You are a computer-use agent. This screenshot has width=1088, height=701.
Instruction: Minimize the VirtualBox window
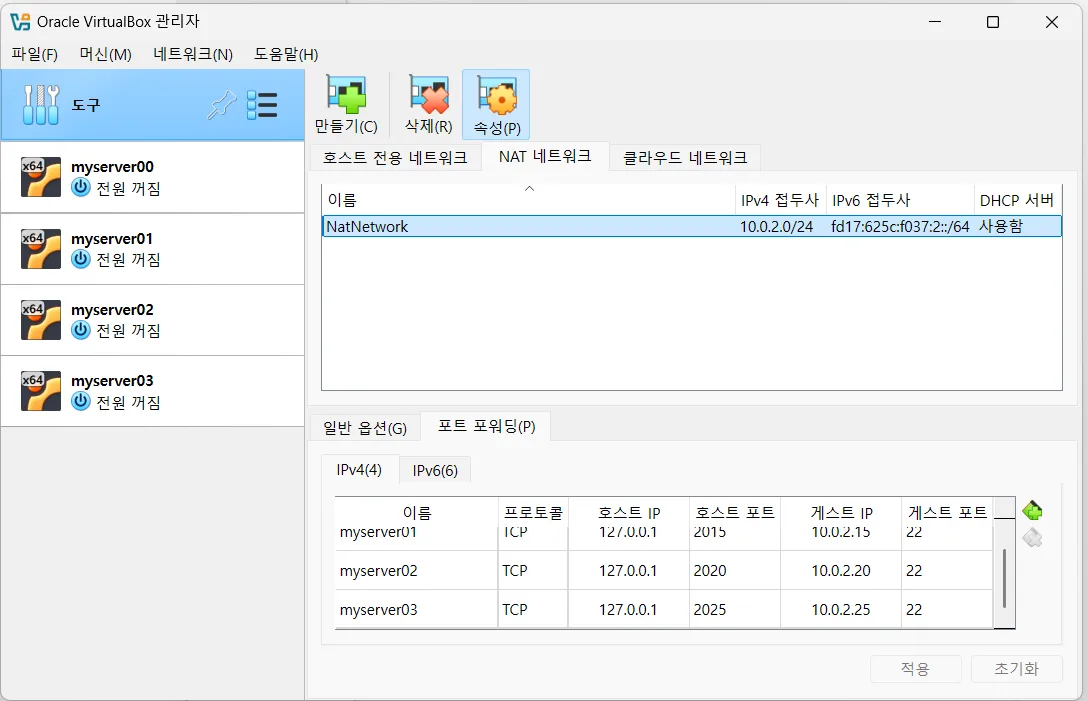click(935, 22)
